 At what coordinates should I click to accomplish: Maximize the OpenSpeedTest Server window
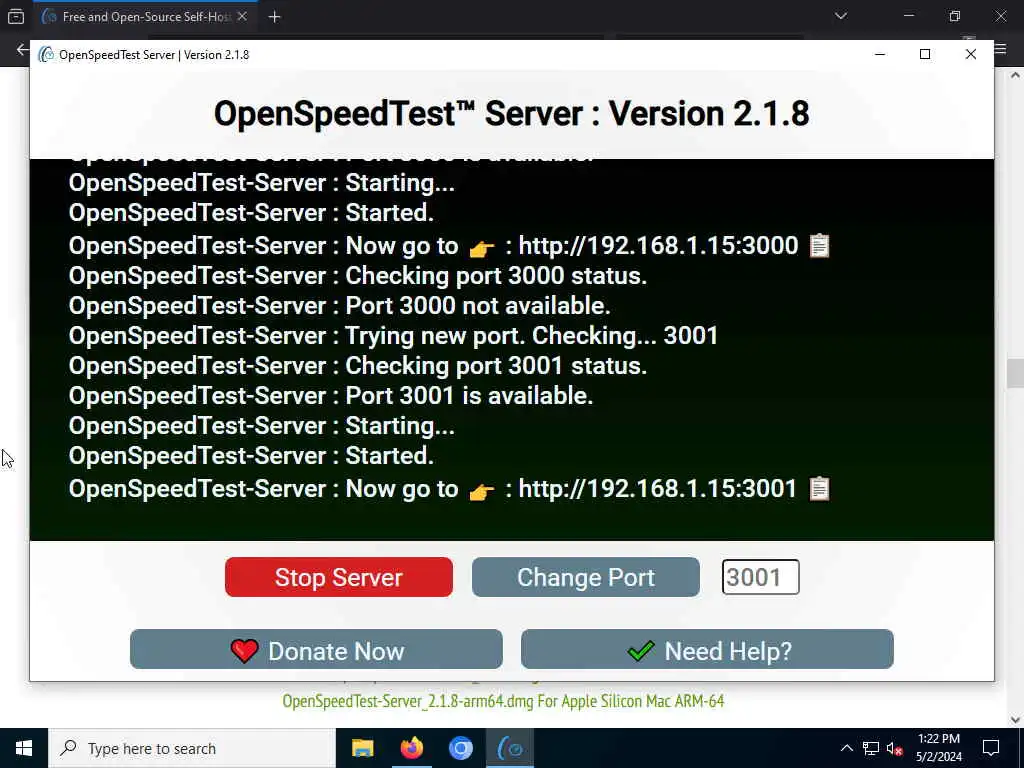[925, 54]
